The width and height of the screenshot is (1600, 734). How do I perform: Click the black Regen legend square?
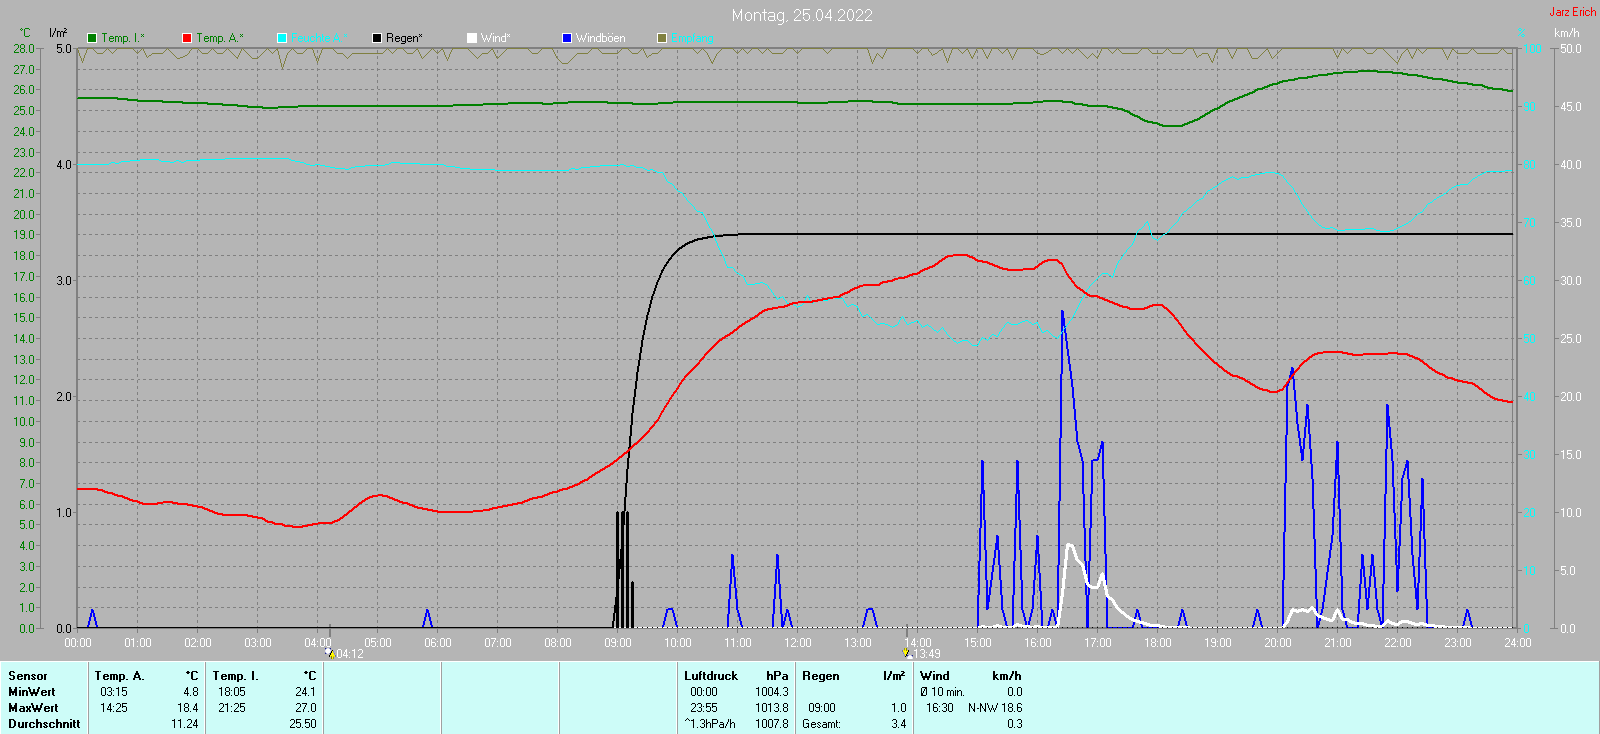(x=377, y=38)
